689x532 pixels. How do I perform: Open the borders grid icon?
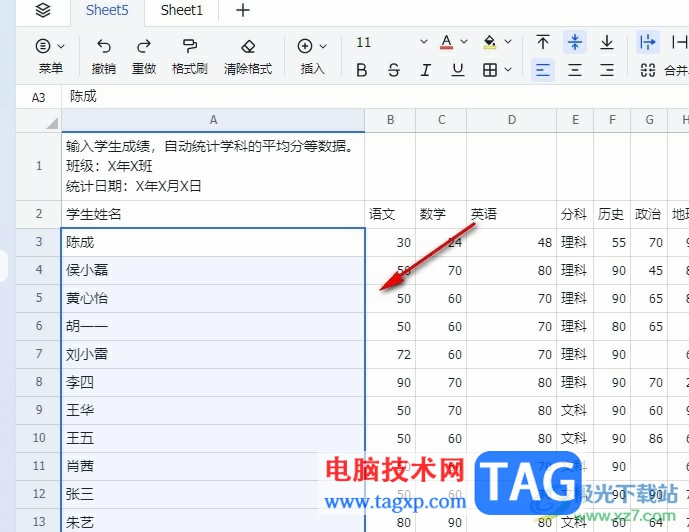coord(490,70)
